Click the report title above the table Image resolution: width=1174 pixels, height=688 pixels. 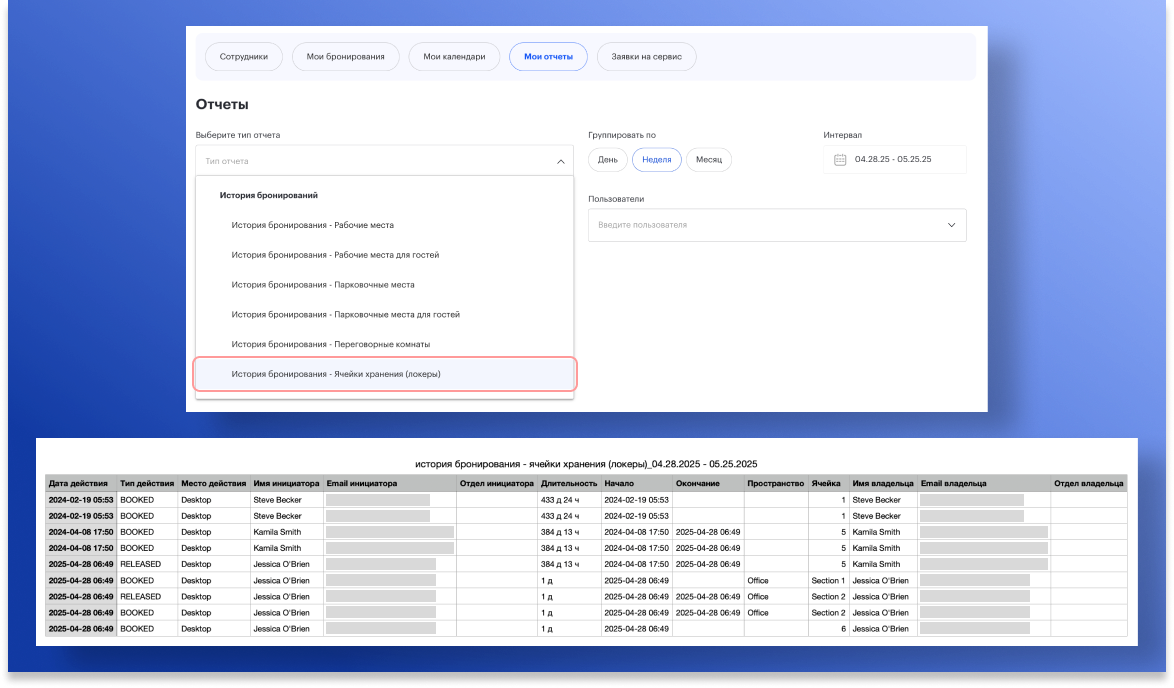click(x=586, y=464)
